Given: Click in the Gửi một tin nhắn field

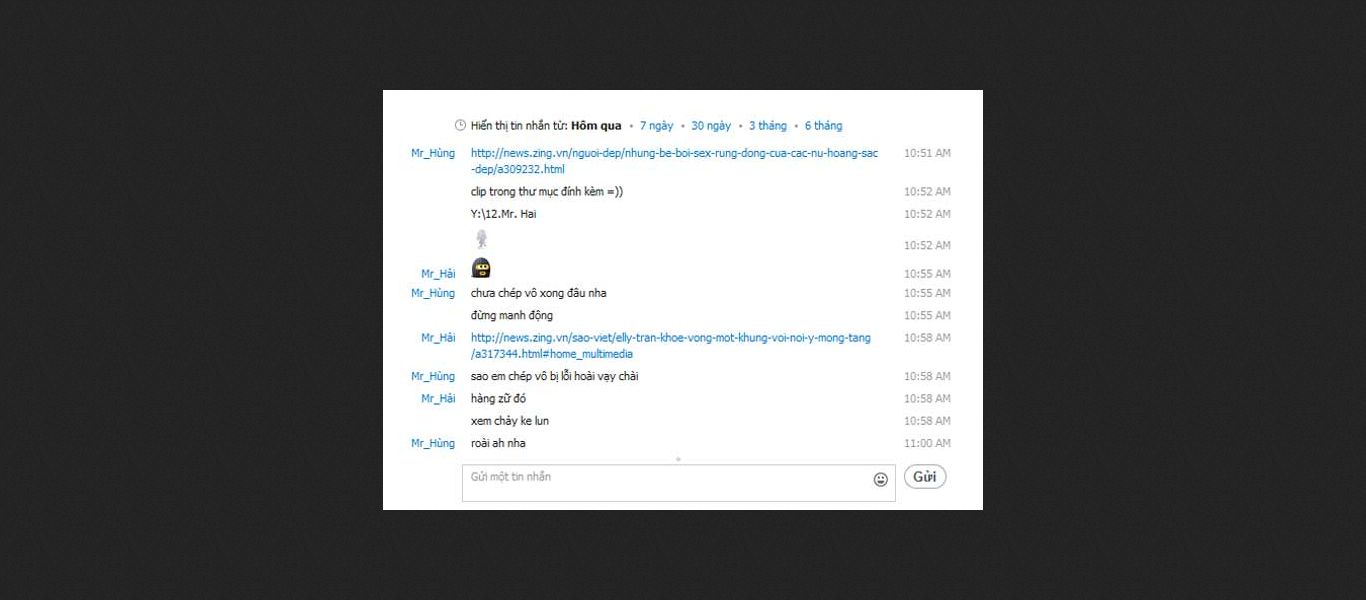Looking at the screenshot, I should (678, 483).
